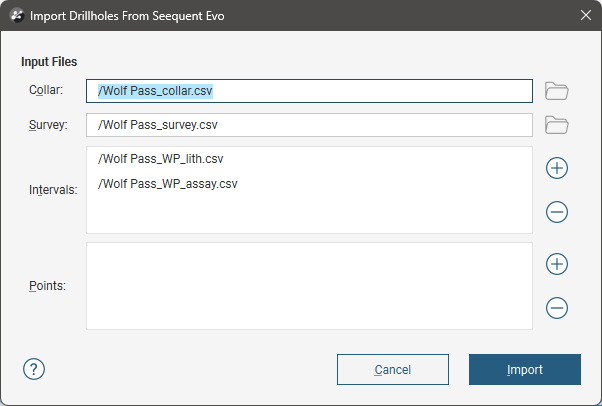Add a Points file with plus icon
Image resolution: width=602 pixels, height=406 pixels.
point(557,264)
